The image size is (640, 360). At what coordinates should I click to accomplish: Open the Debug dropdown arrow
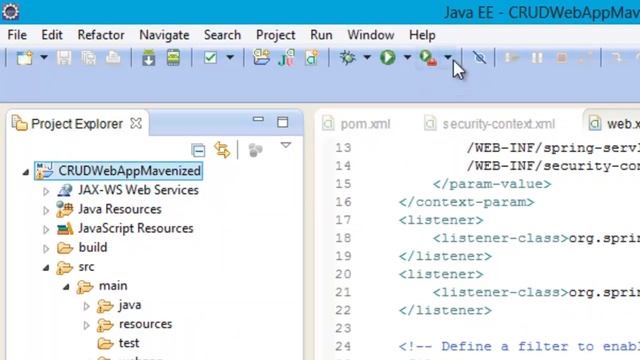click(x=367, y=58)
